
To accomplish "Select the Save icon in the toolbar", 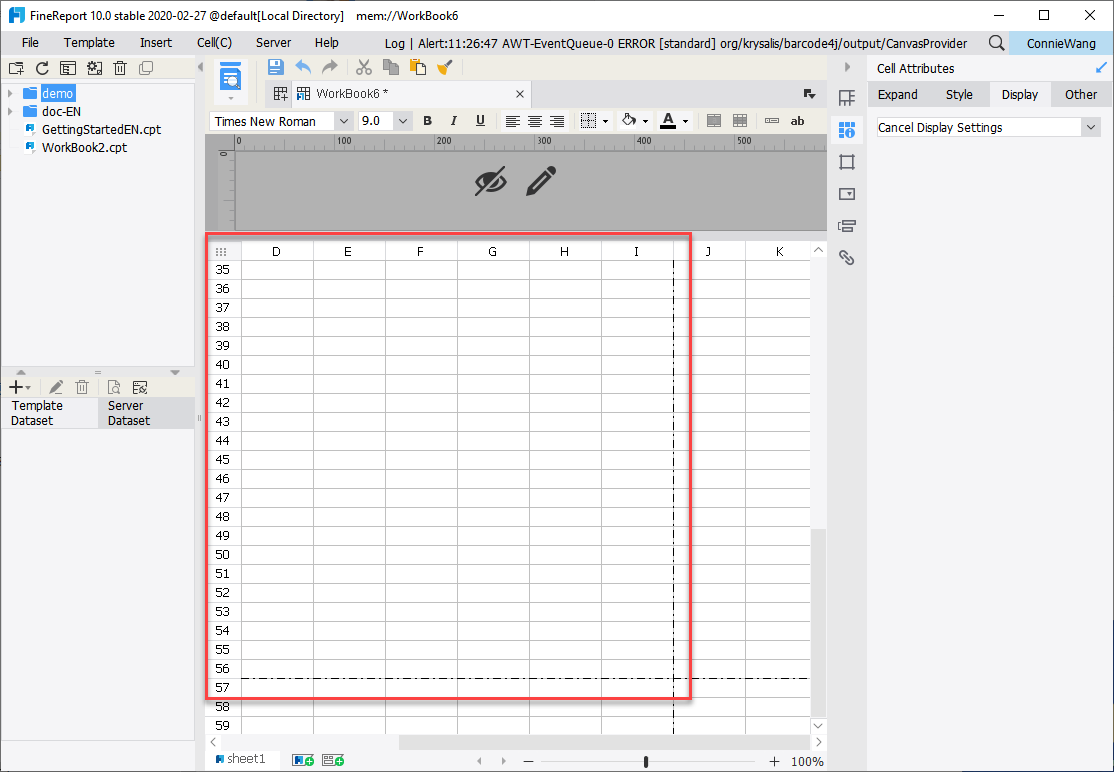I will pyautogui.click(x=275, y=67).
